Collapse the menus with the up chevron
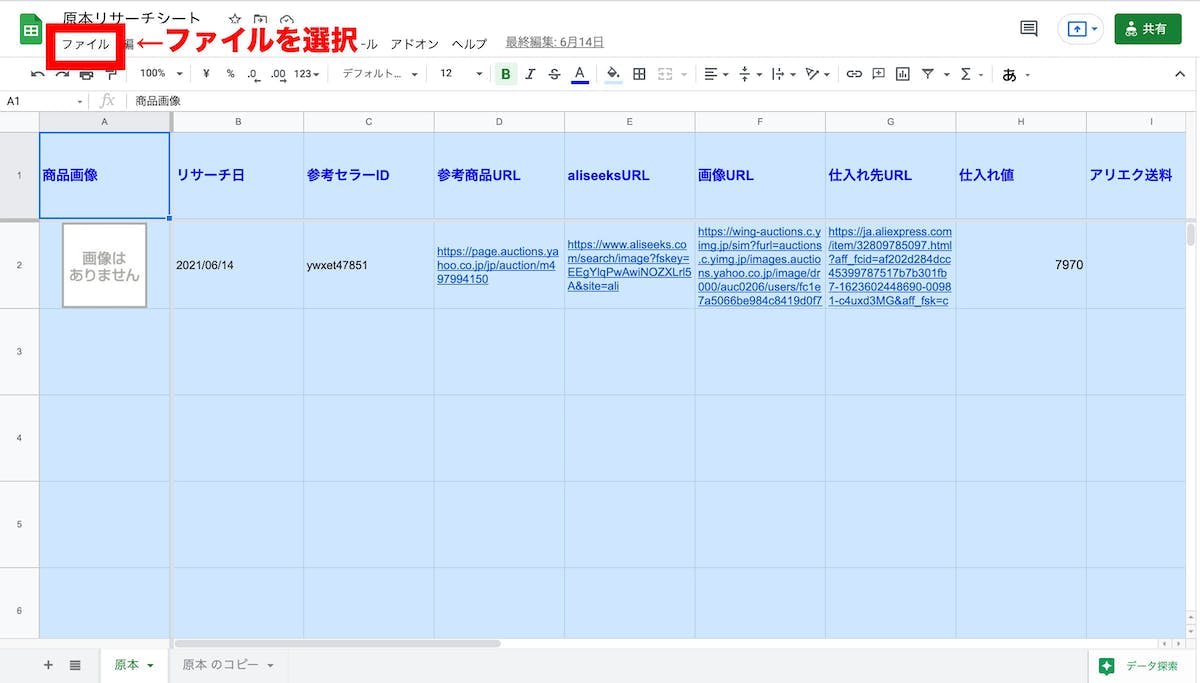1200x683 pixels. pyautogui.click(x=1179, y=74)
